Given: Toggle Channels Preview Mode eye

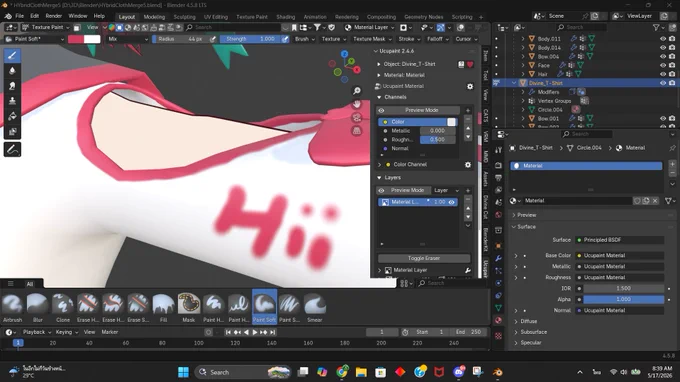Looking at the screenshot, I should click(381, 111).
